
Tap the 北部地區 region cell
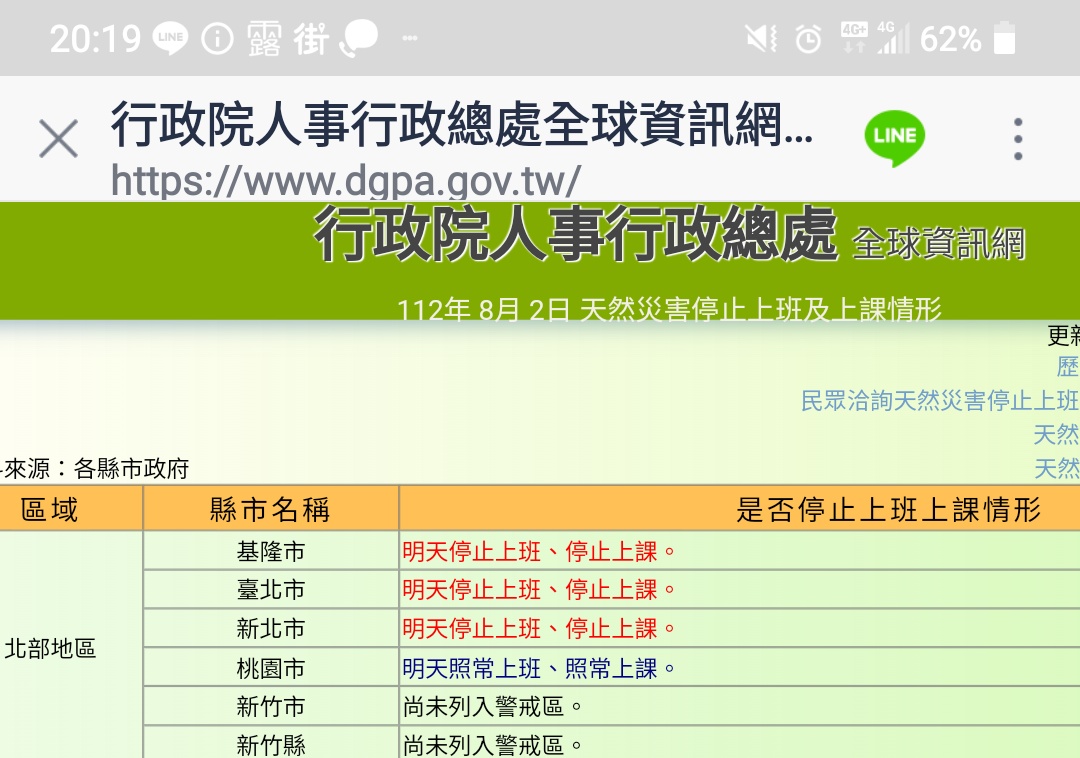(x=50, y=648)
